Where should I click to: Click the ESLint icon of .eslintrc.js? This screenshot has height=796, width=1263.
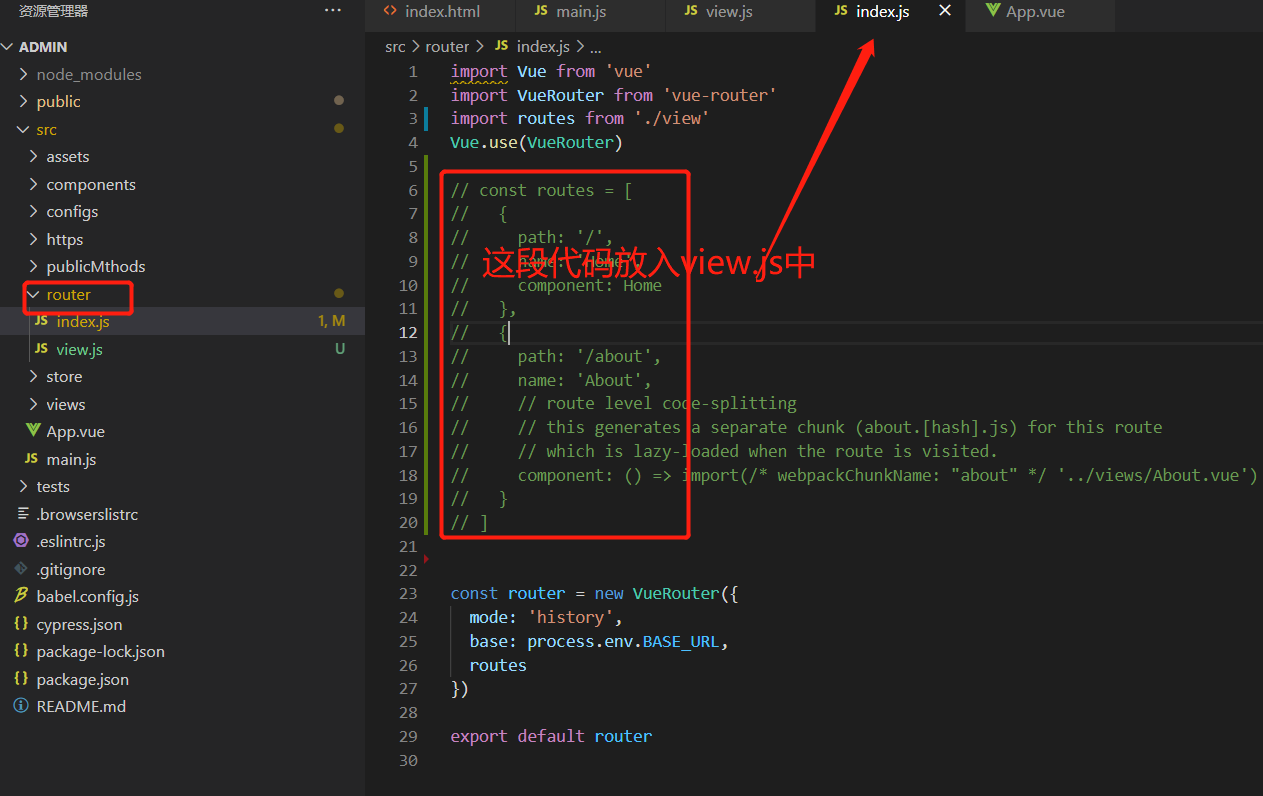coord(21,541)
